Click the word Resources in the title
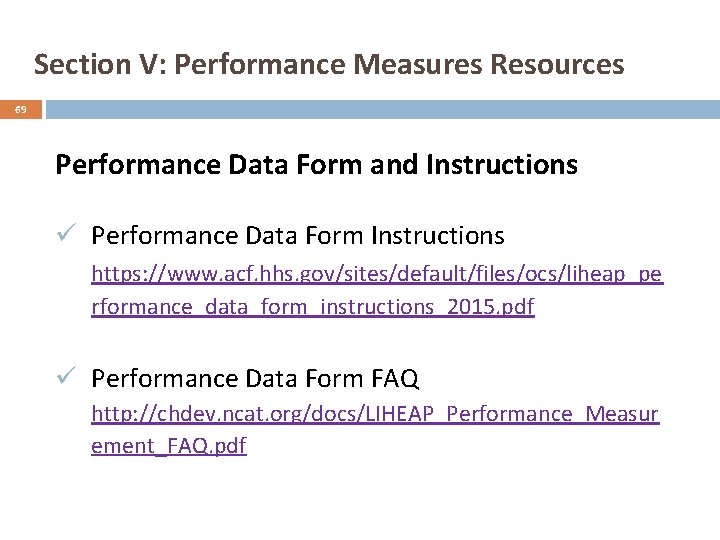Screen dimensions: 720x540 click(557, 64)
